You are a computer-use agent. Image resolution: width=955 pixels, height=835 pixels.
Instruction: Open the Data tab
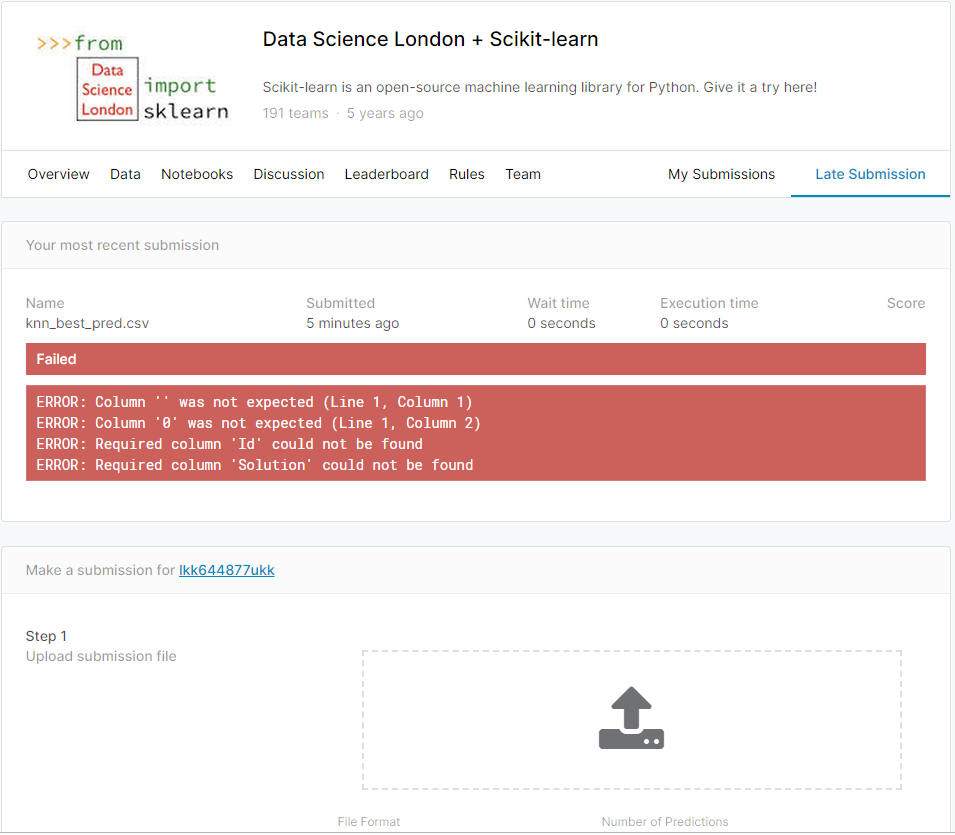[125, 174]
